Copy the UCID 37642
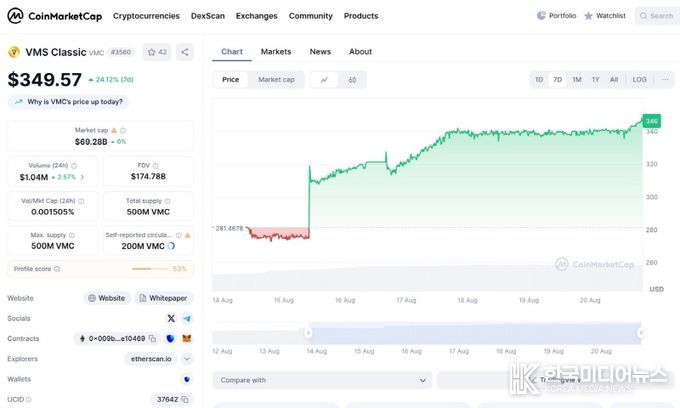 (x=185, y=399)
